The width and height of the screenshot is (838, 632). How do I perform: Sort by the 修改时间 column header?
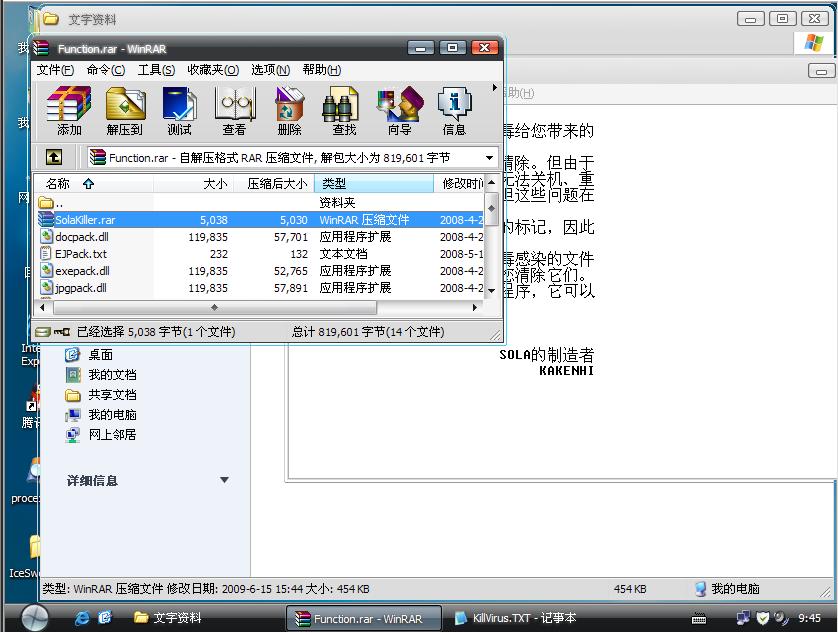[x=459, y=184]
